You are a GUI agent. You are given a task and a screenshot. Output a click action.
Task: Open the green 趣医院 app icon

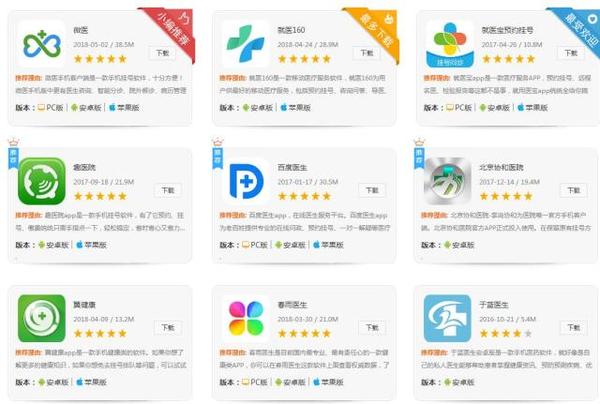pos(42,181)
